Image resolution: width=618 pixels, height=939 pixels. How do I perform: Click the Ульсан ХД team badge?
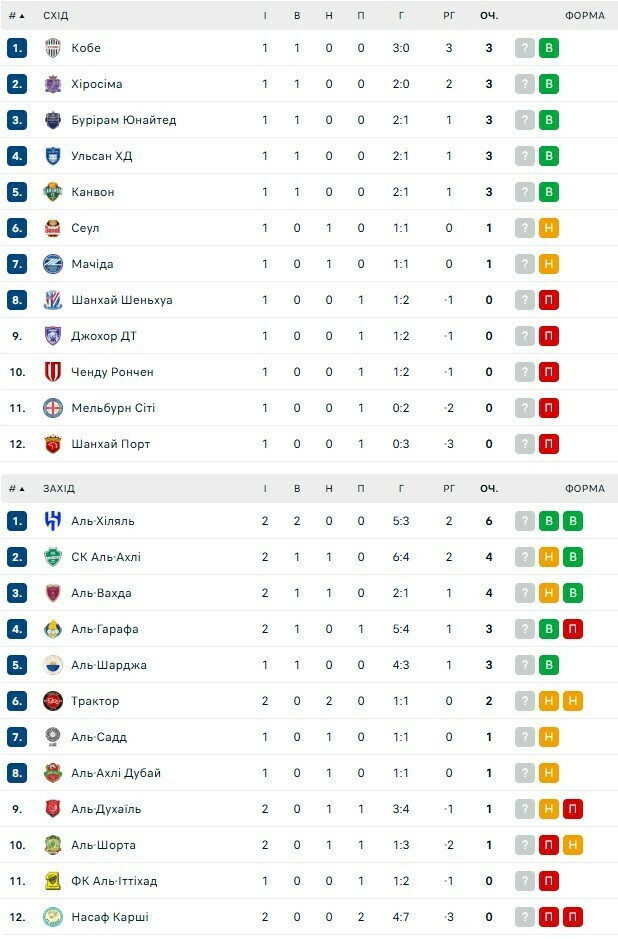53,156
